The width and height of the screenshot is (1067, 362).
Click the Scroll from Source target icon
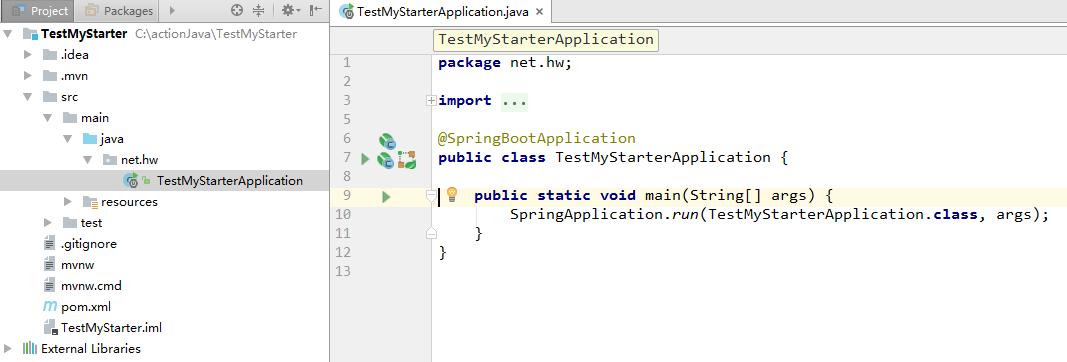237,11
